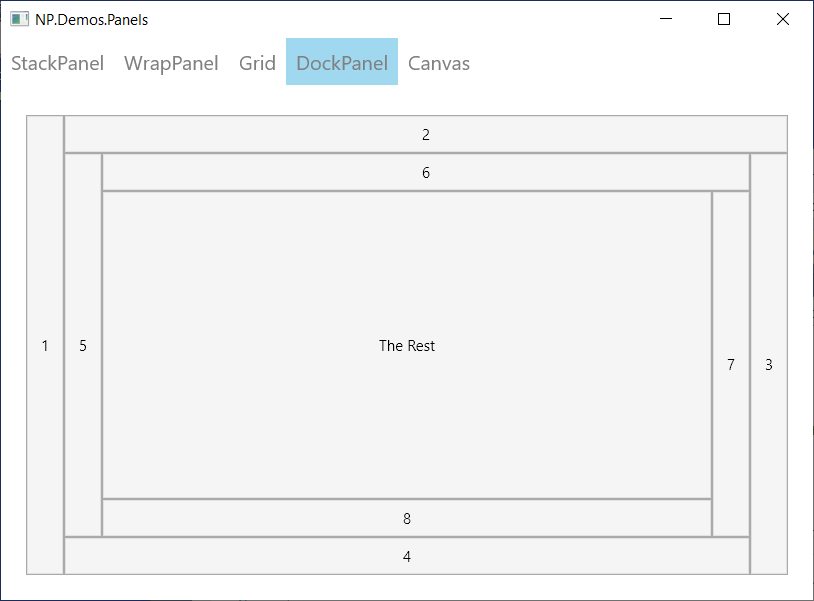Switch to the StackPanel tab
The height and width of the screenshot is (601, 814).
[x=58, y=63]
